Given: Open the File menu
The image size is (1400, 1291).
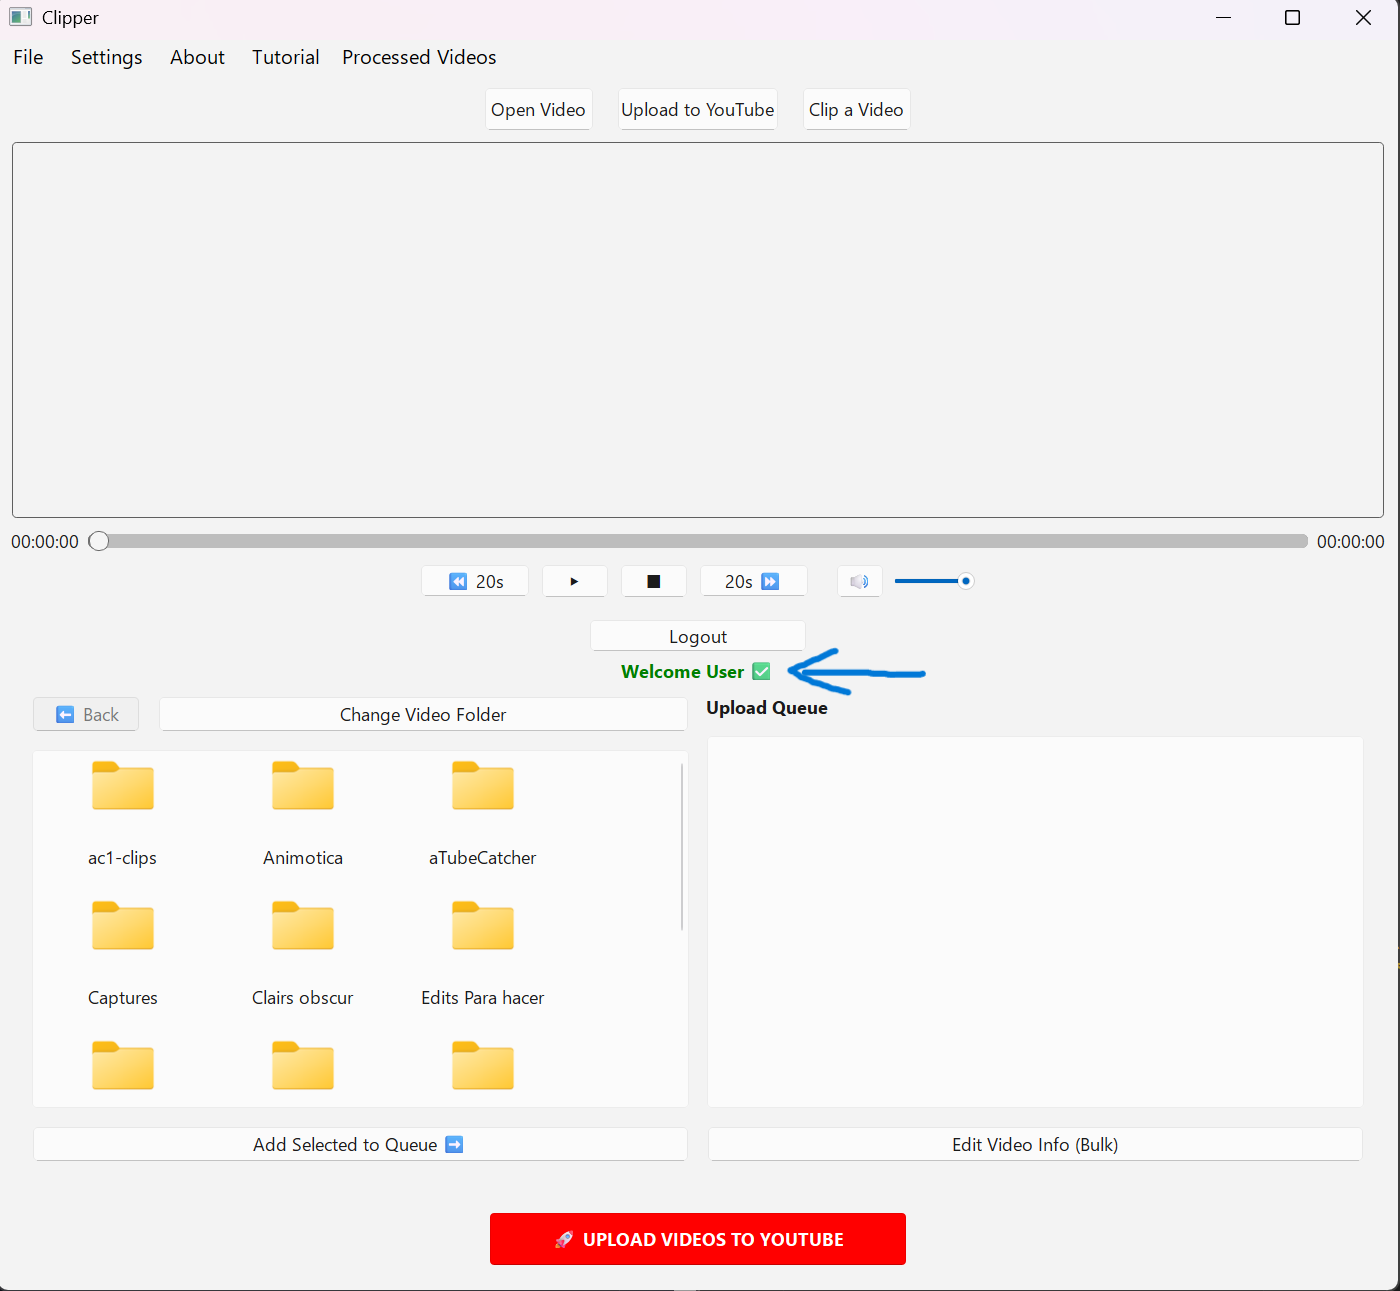Looking at the screenshot, I should (27, 57).
